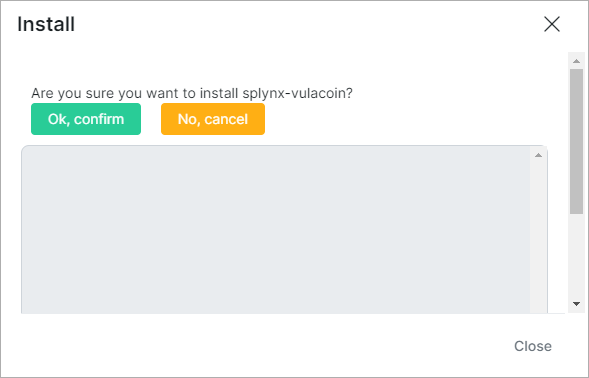
Task: Confirm installation with Ok, confirm button
Action: click(x=86, y=119)
